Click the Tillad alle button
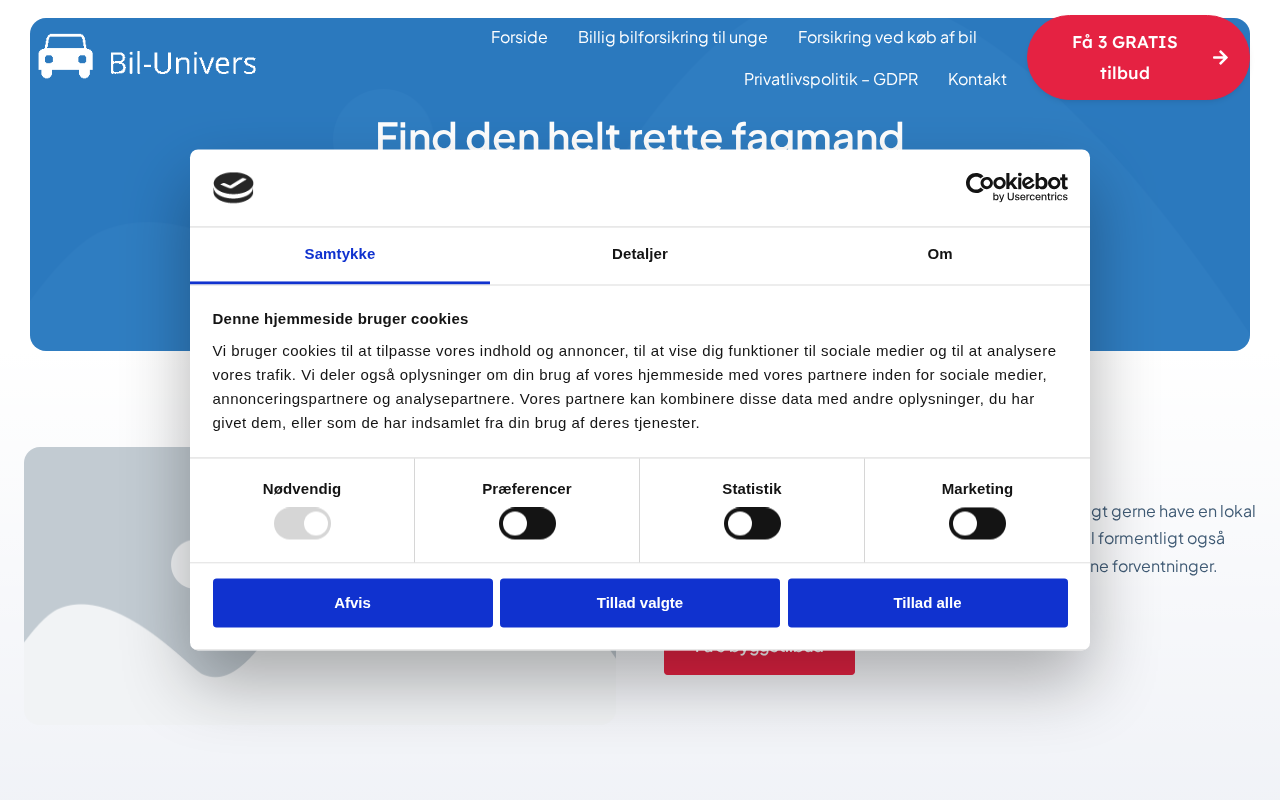This screenshot has width=1280, height=800. [x=928, y=603]
